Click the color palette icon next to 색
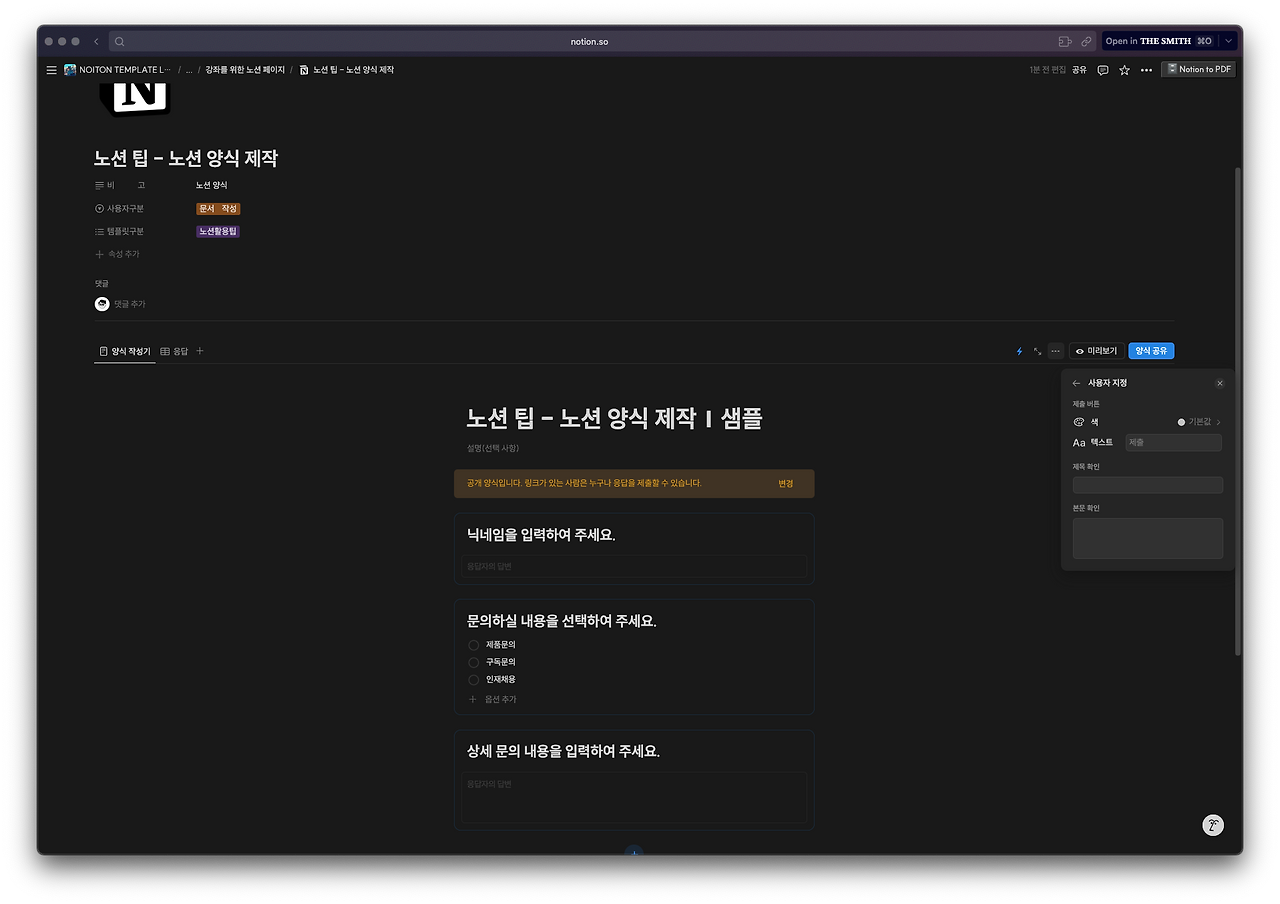The height and width of the screenshot is (904, 1280). pyautogui.click(x=1079, y=421)
